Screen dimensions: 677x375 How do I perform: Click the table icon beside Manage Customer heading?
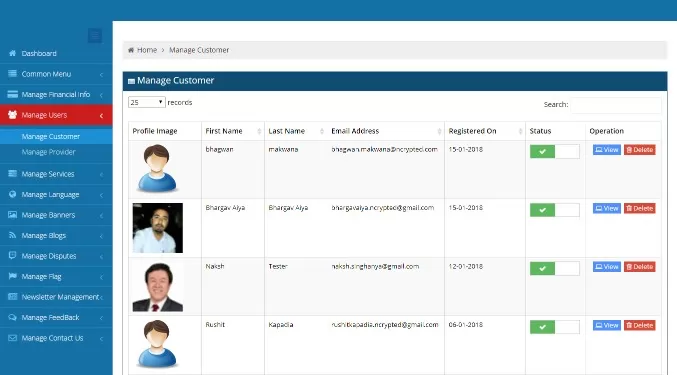(131, 81)
